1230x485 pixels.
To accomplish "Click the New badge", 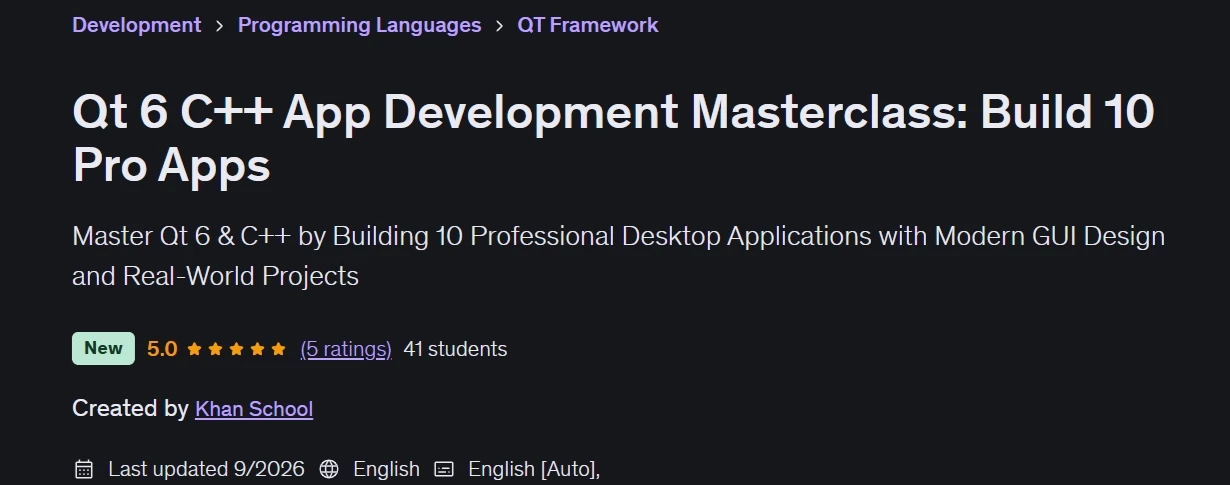I will tap(103, 348).
